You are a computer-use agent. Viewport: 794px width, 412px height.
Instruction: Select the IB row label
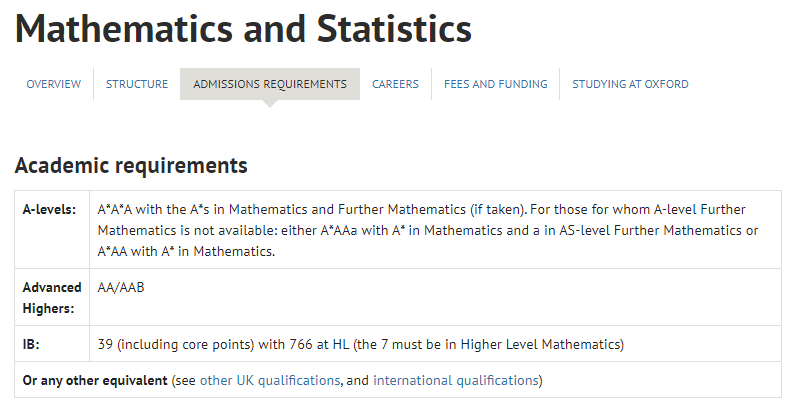coord(31,344)
